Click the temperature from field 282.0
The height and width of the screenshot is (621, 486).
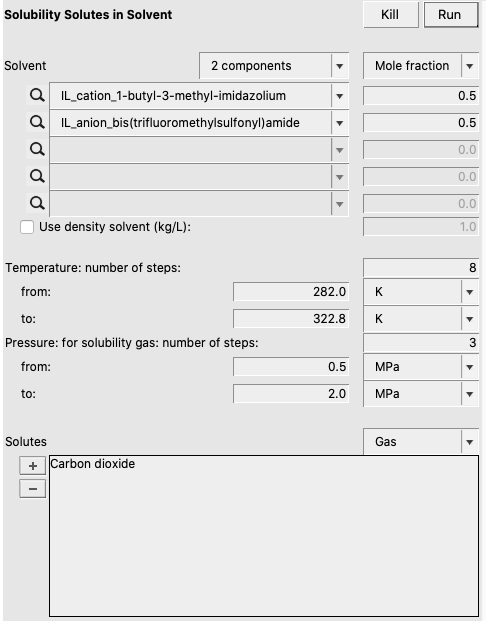click(x=291, y=292)
